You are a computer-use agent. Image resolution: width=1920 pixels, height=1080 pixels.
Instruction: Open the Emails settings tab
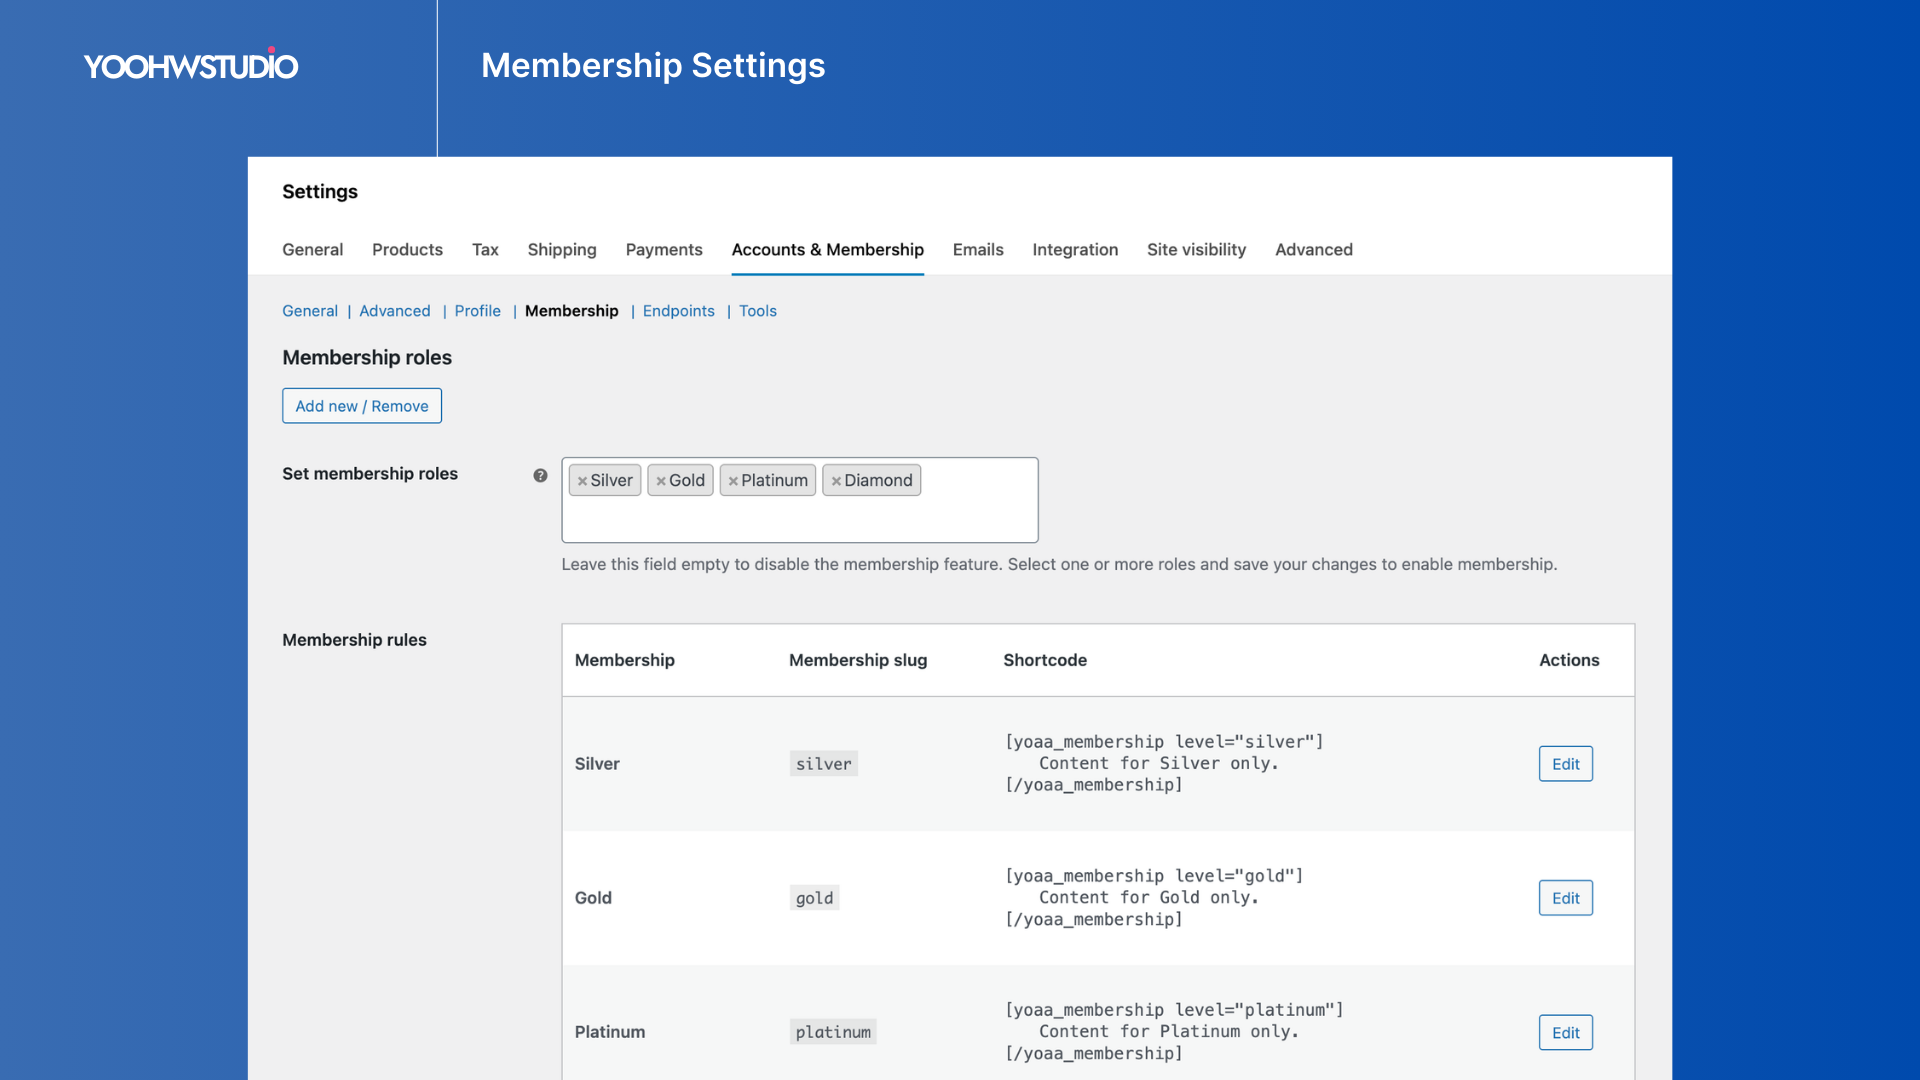click(x=977, y=250)
